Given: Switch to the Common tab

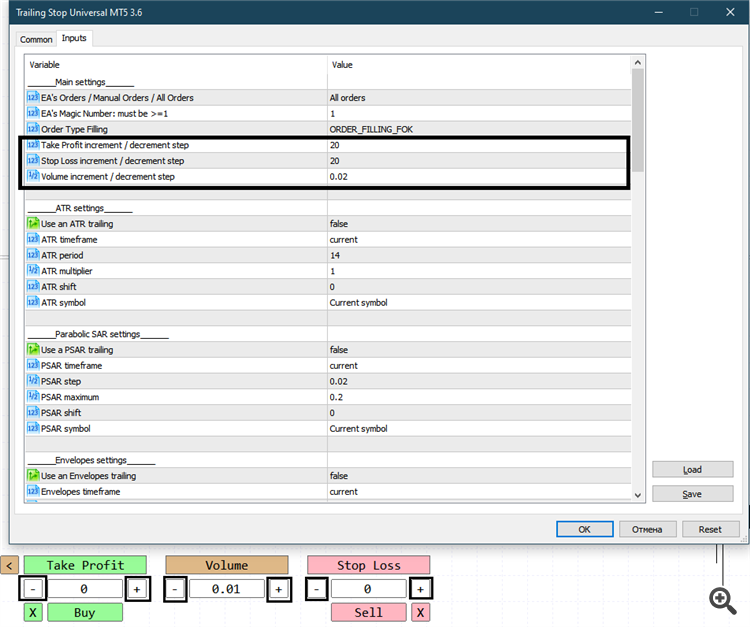Looking at the screenshot, I should pyautogui.click(x=36, y=39).
